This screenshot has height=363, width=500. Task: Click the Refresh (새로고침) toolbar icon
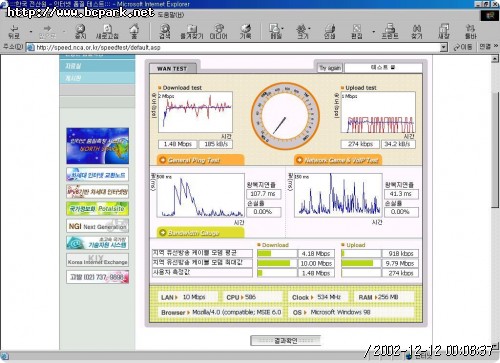[107, 31]
